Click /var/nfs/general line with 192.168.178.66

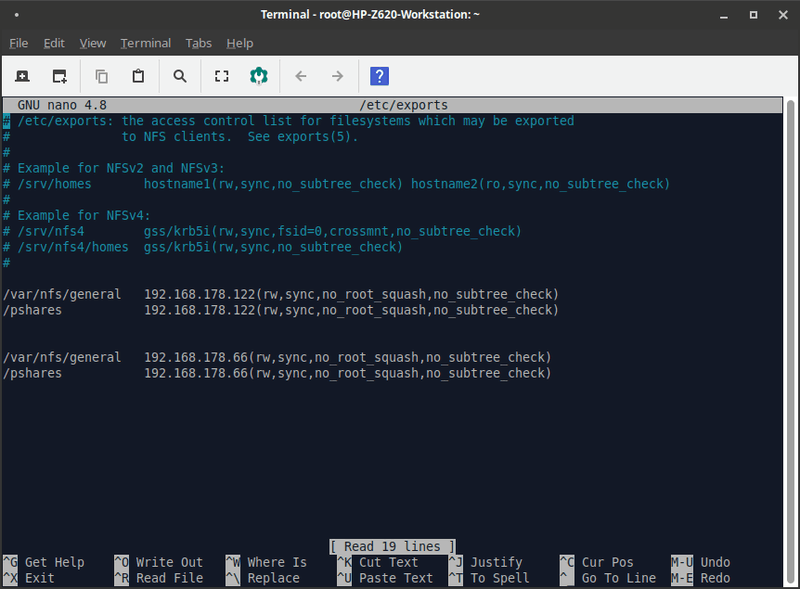277,357
